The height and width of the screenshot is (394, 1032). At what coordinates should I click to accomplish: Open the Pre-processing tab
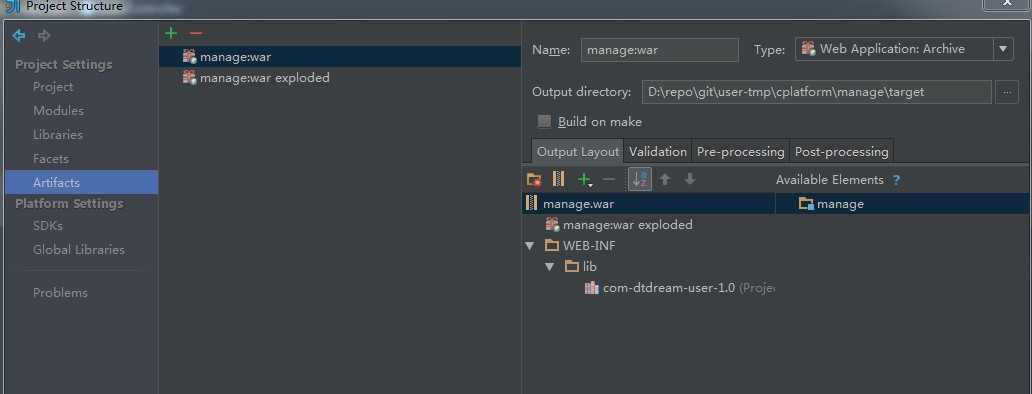pos(740,151)
